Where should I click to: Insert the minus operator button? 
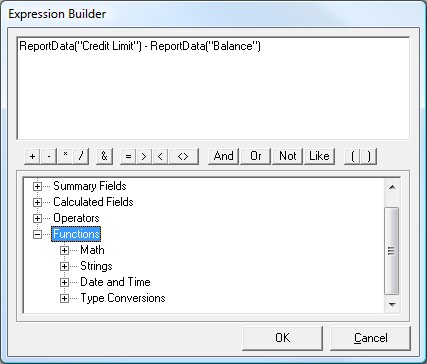click(49, 156)
